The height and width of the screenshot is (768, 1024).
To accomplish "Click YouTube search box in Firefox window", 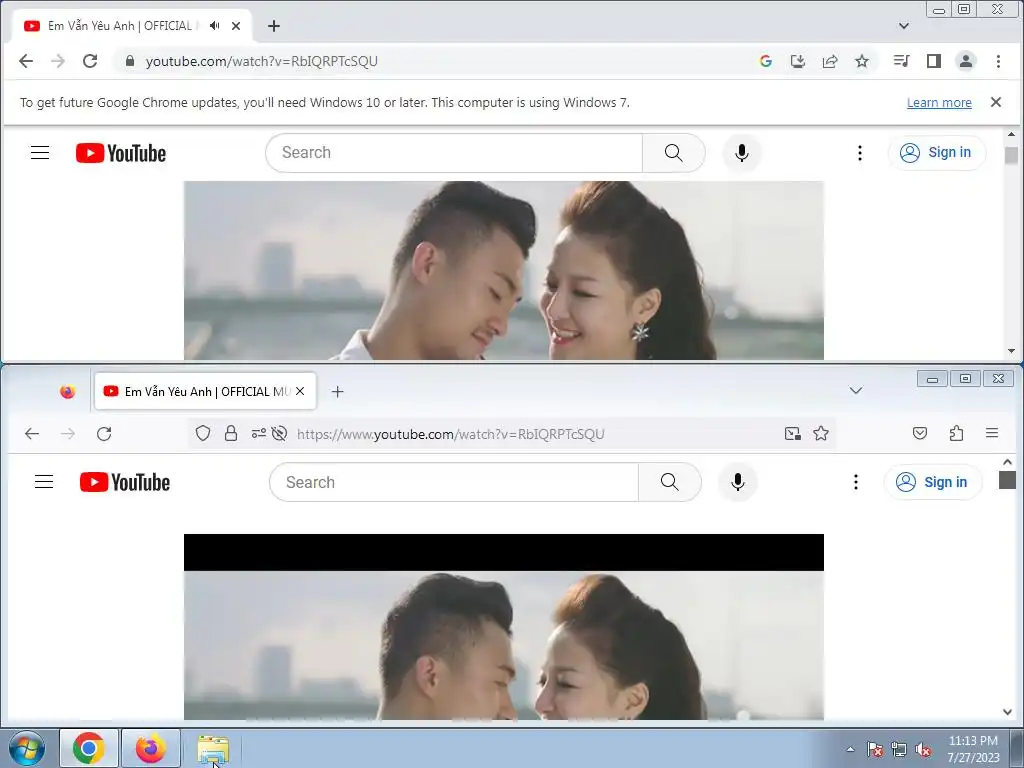I will (x=454, y=482).
